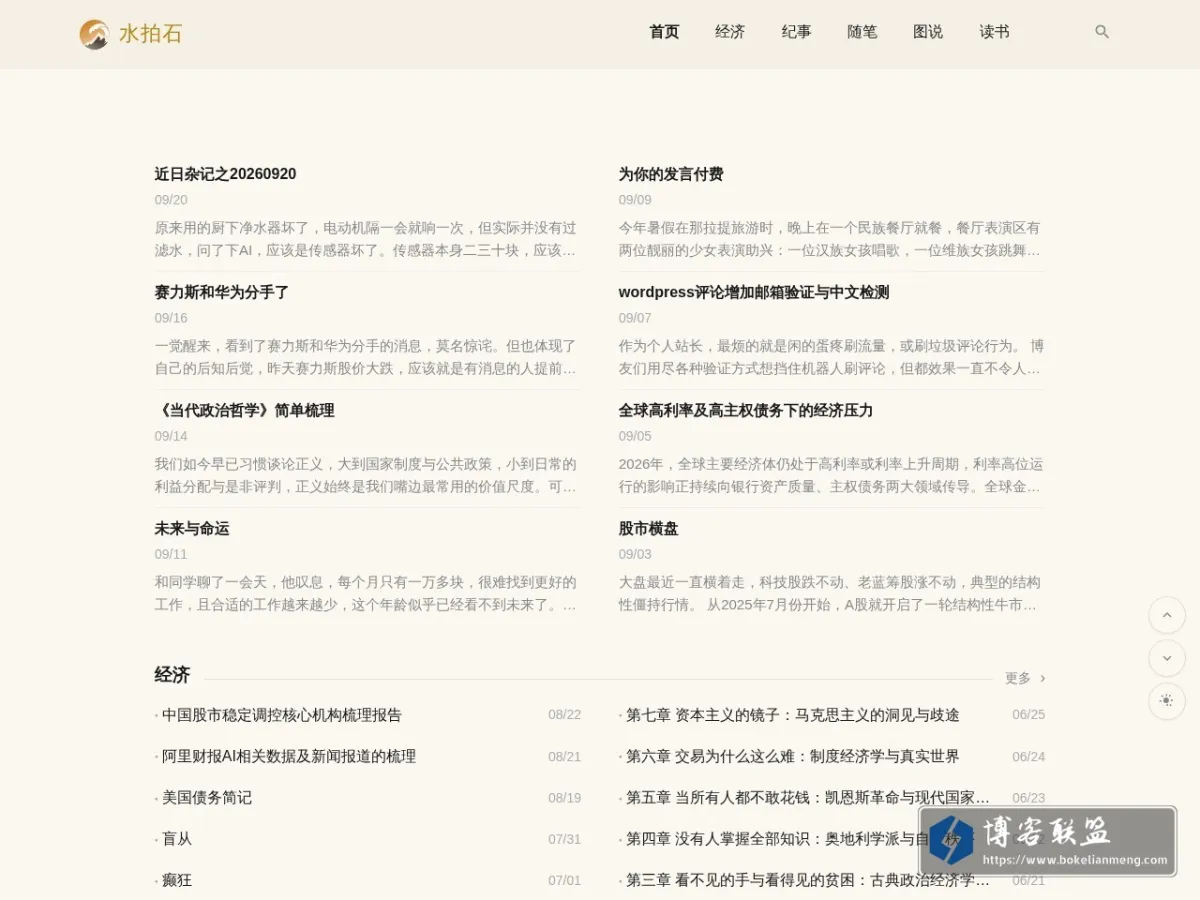1200x900 pixels.
Task: Click the excerpt starting 我们如今早已习惯谈论正义
Action: pyautogui.click(x=366, y=475)
